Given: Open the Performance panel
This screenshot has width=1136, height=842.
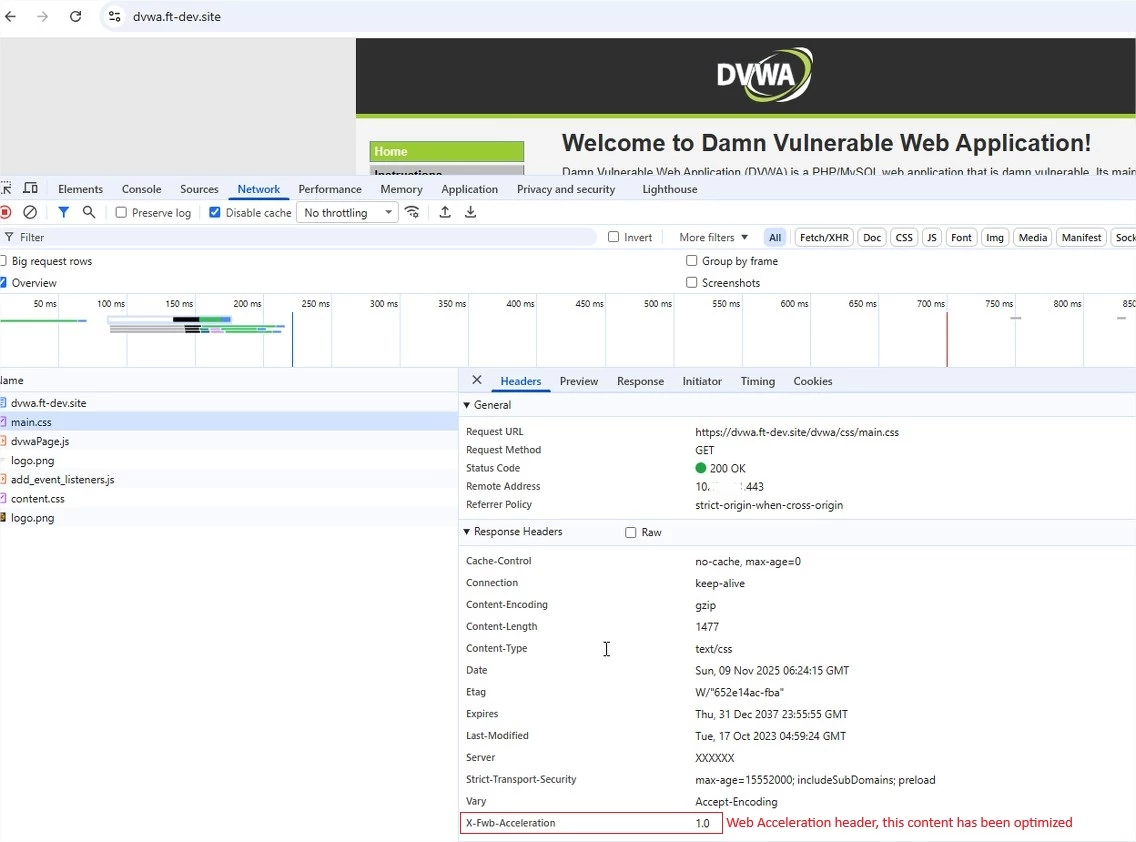Looking at the screenshot, I should (x=330, y=189).
